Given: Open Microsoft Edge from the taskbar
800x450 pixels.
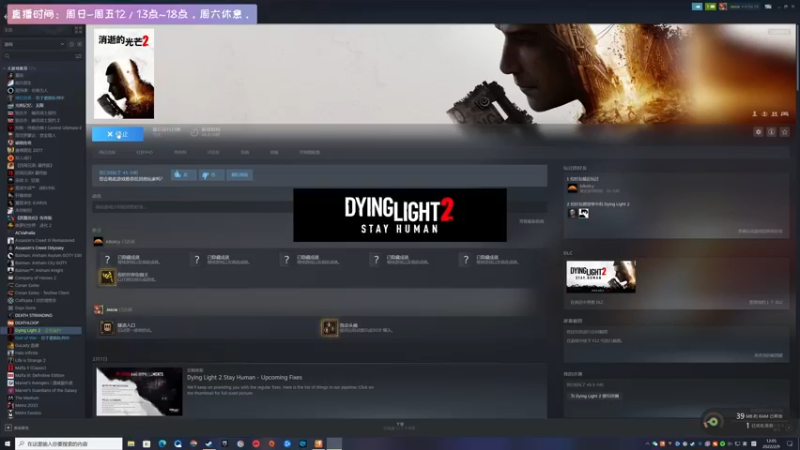Looking at the screenshot, I should (162, 444).
